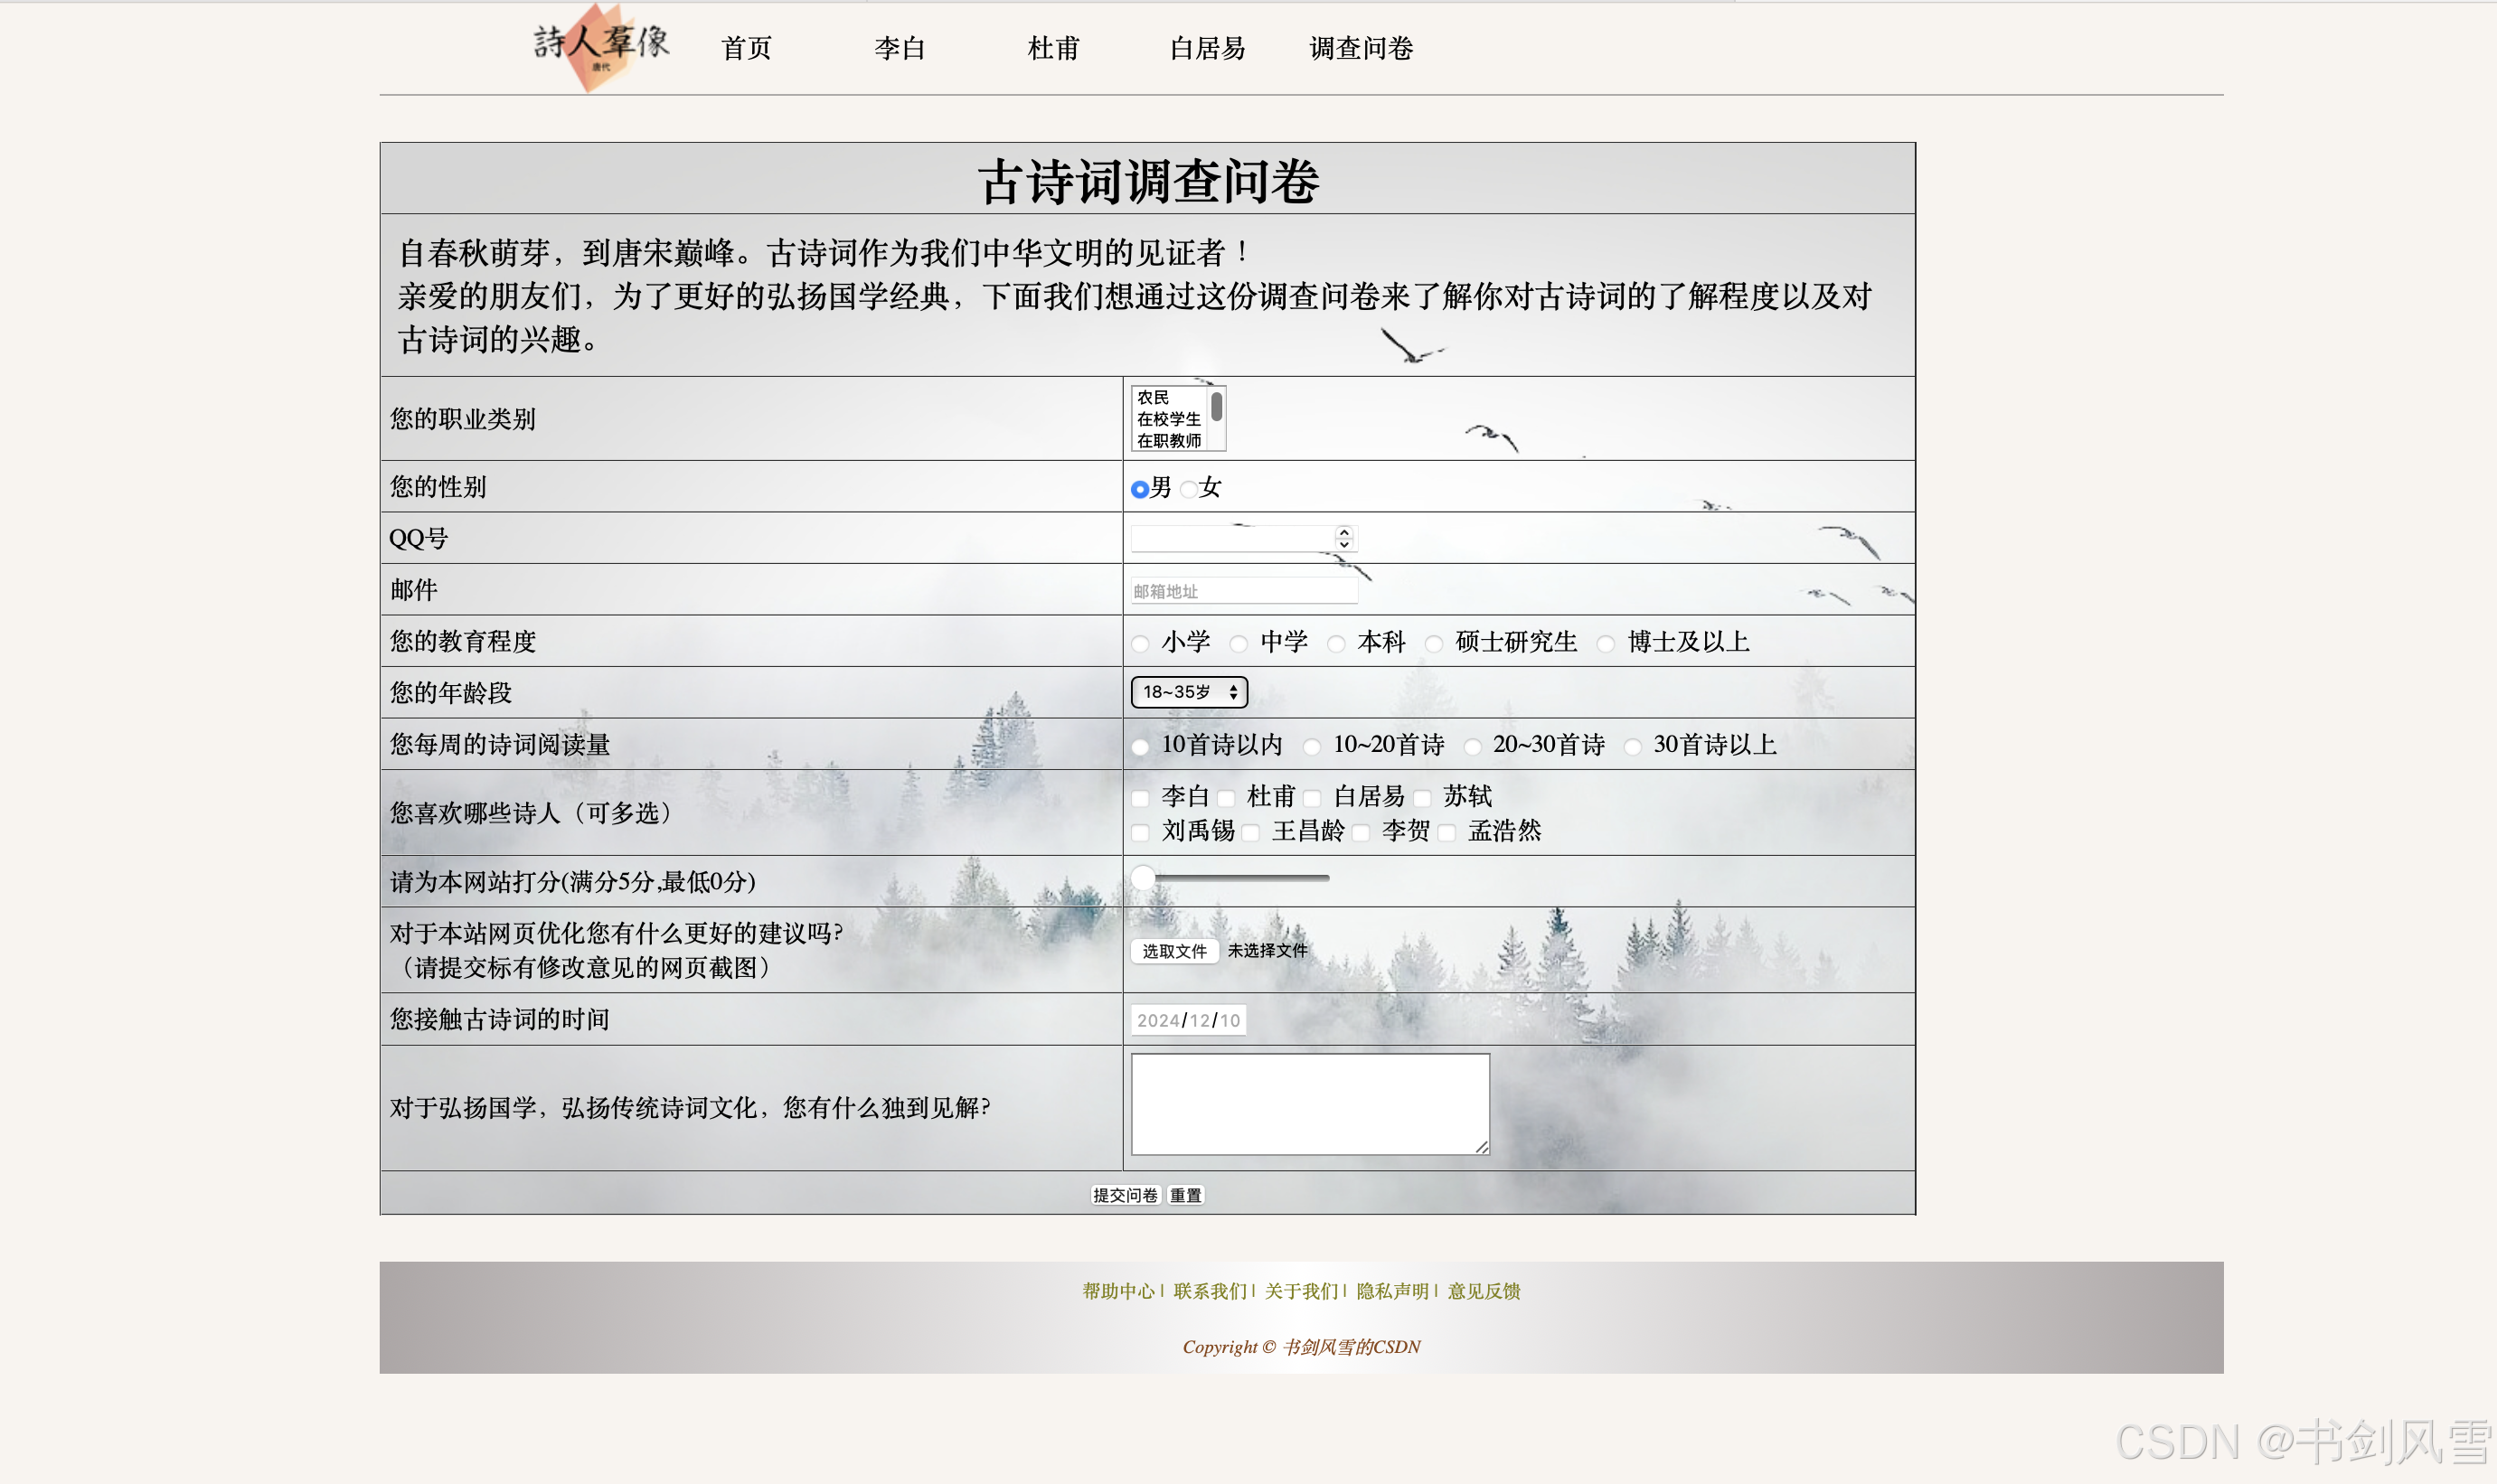Click the 重置 reset button
Image resolution: width=2497 pixels, height=1484 pixels.
pos(1186,1195)
